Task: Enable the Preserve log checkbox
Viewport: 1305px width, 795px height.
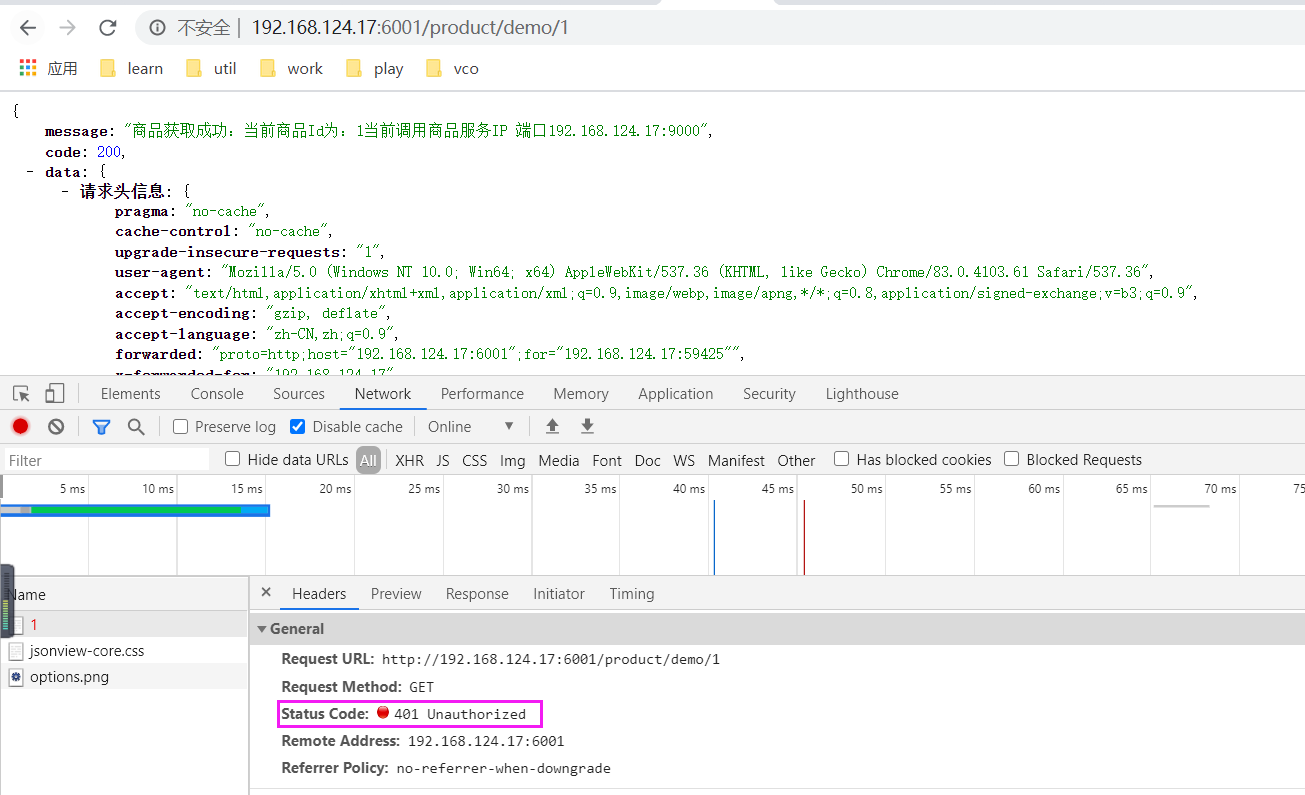Action: point(179,426)
